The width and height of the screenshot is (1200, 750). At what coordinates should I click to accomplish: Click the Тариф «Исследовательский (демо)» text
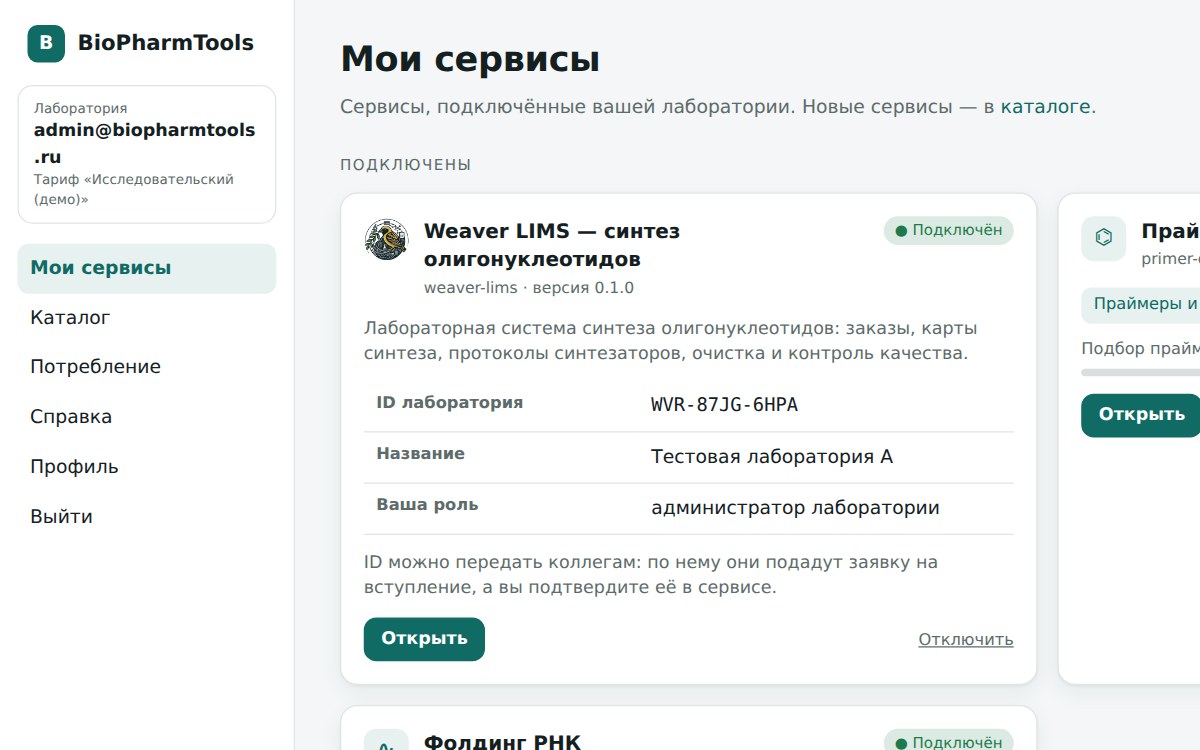(134, 189)
